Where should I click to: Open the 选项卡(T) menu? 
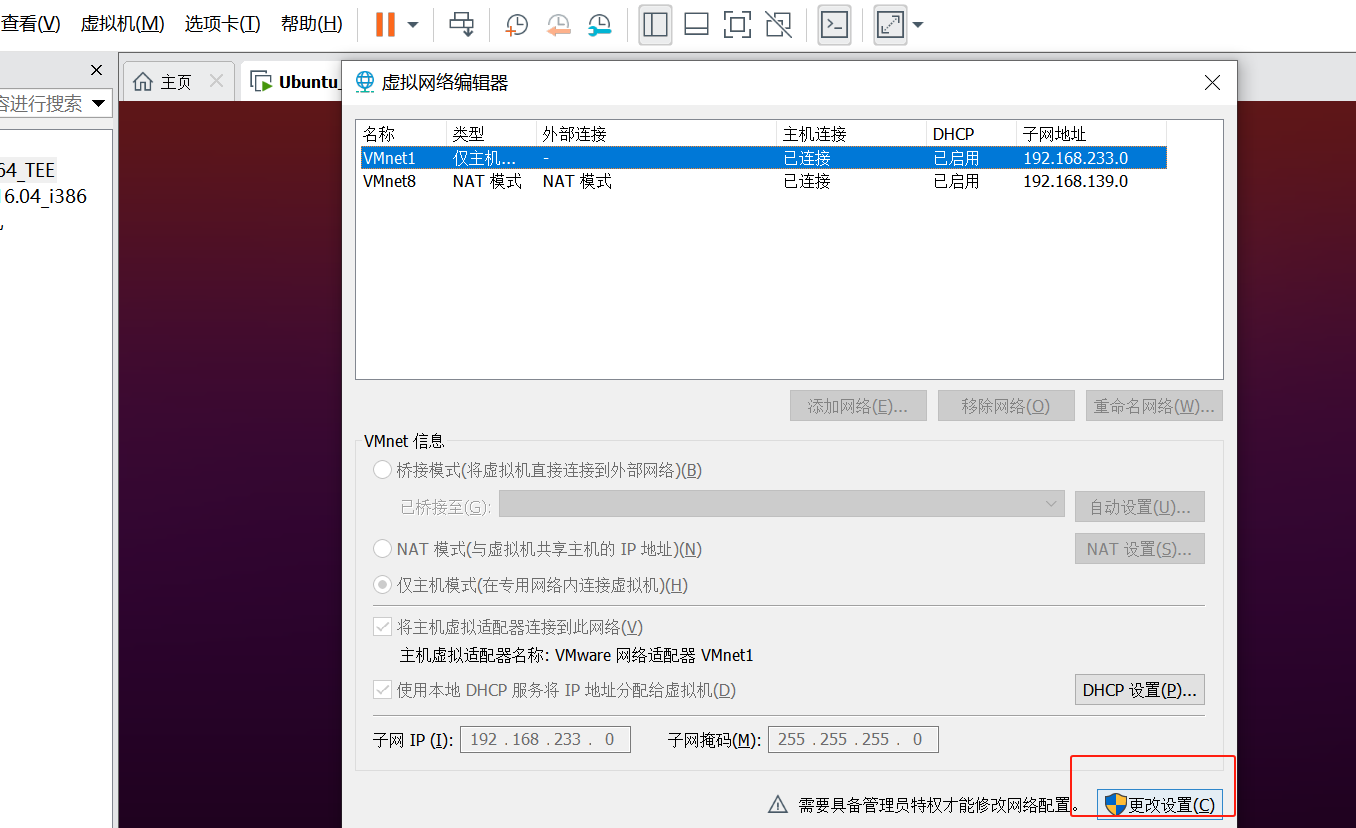pos(222,24)
